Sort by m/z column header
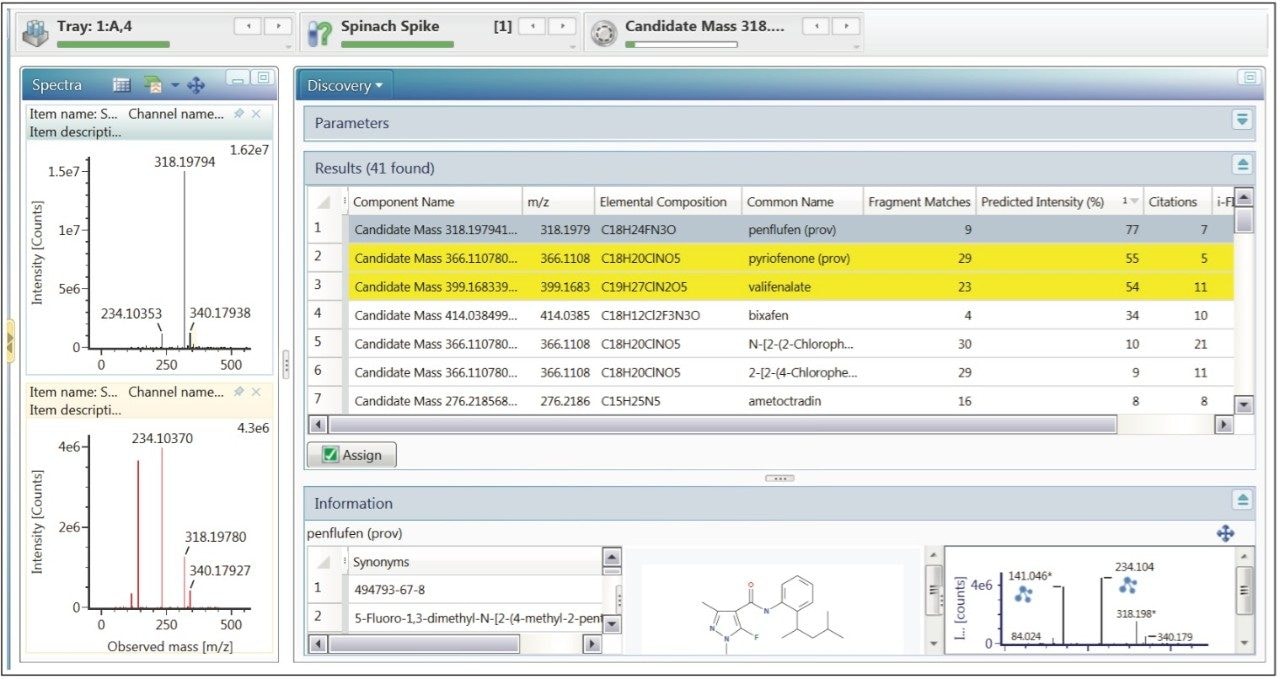The image size is (1280, 679). [x=558, y=202]
